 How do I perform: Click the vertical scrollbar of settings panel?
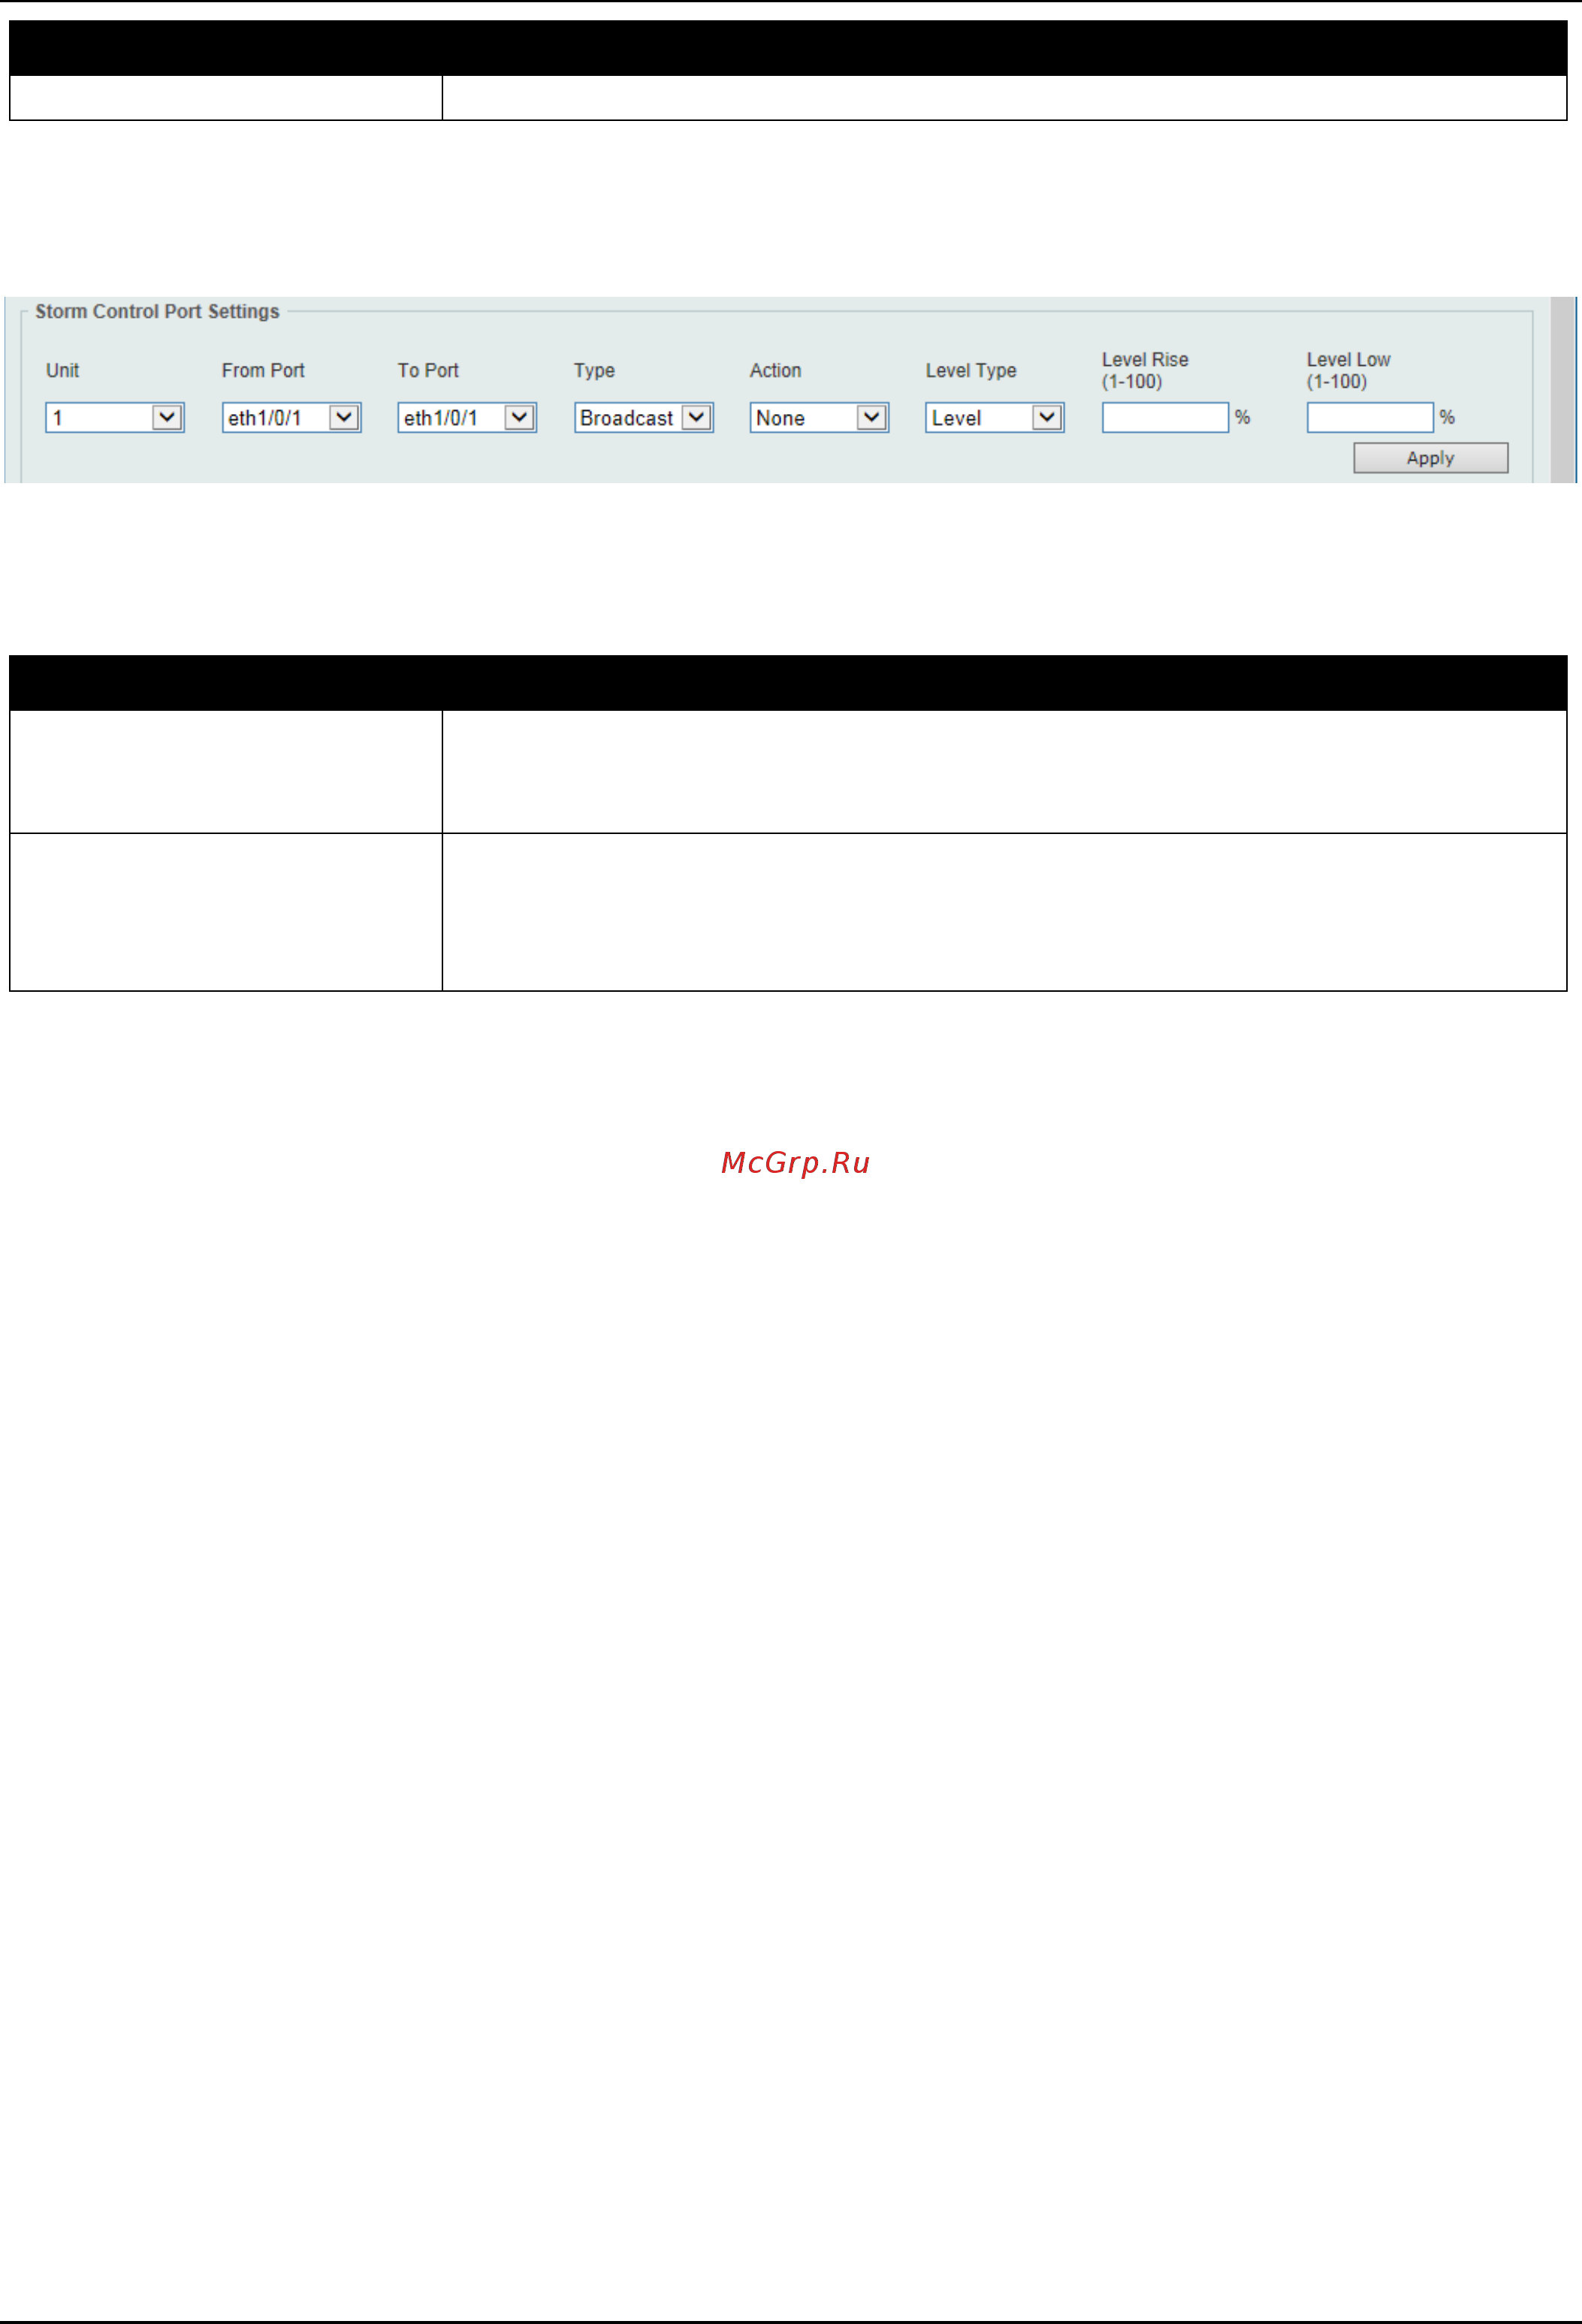(x=1563, y=390)
